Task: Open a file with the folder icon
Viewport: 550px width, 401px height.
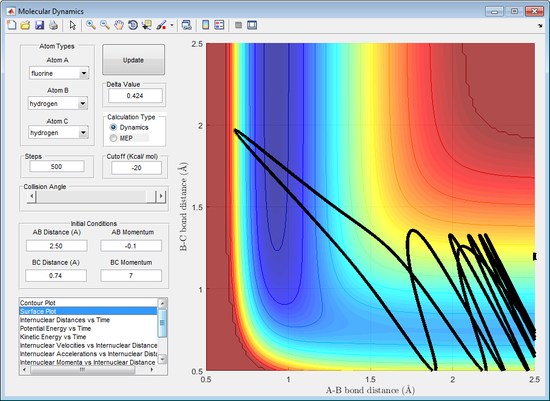Action: coord(25,25)
